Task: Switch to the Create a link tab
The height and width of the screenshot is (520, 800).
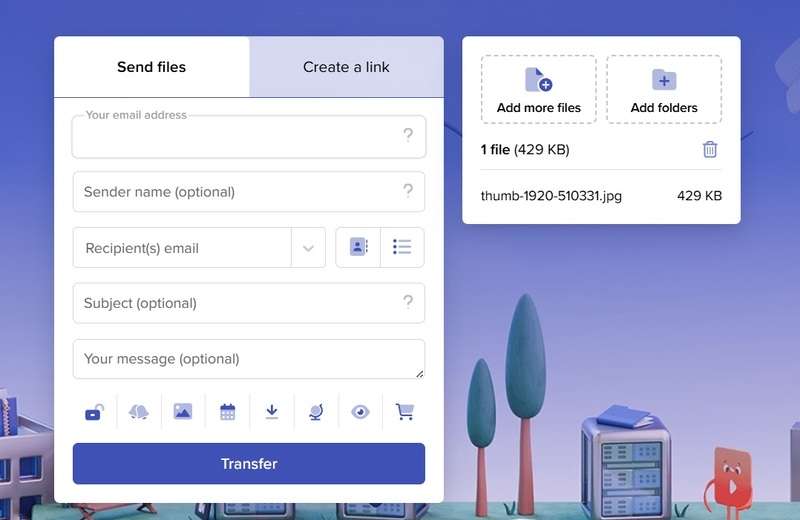Action: click(346, 67)
